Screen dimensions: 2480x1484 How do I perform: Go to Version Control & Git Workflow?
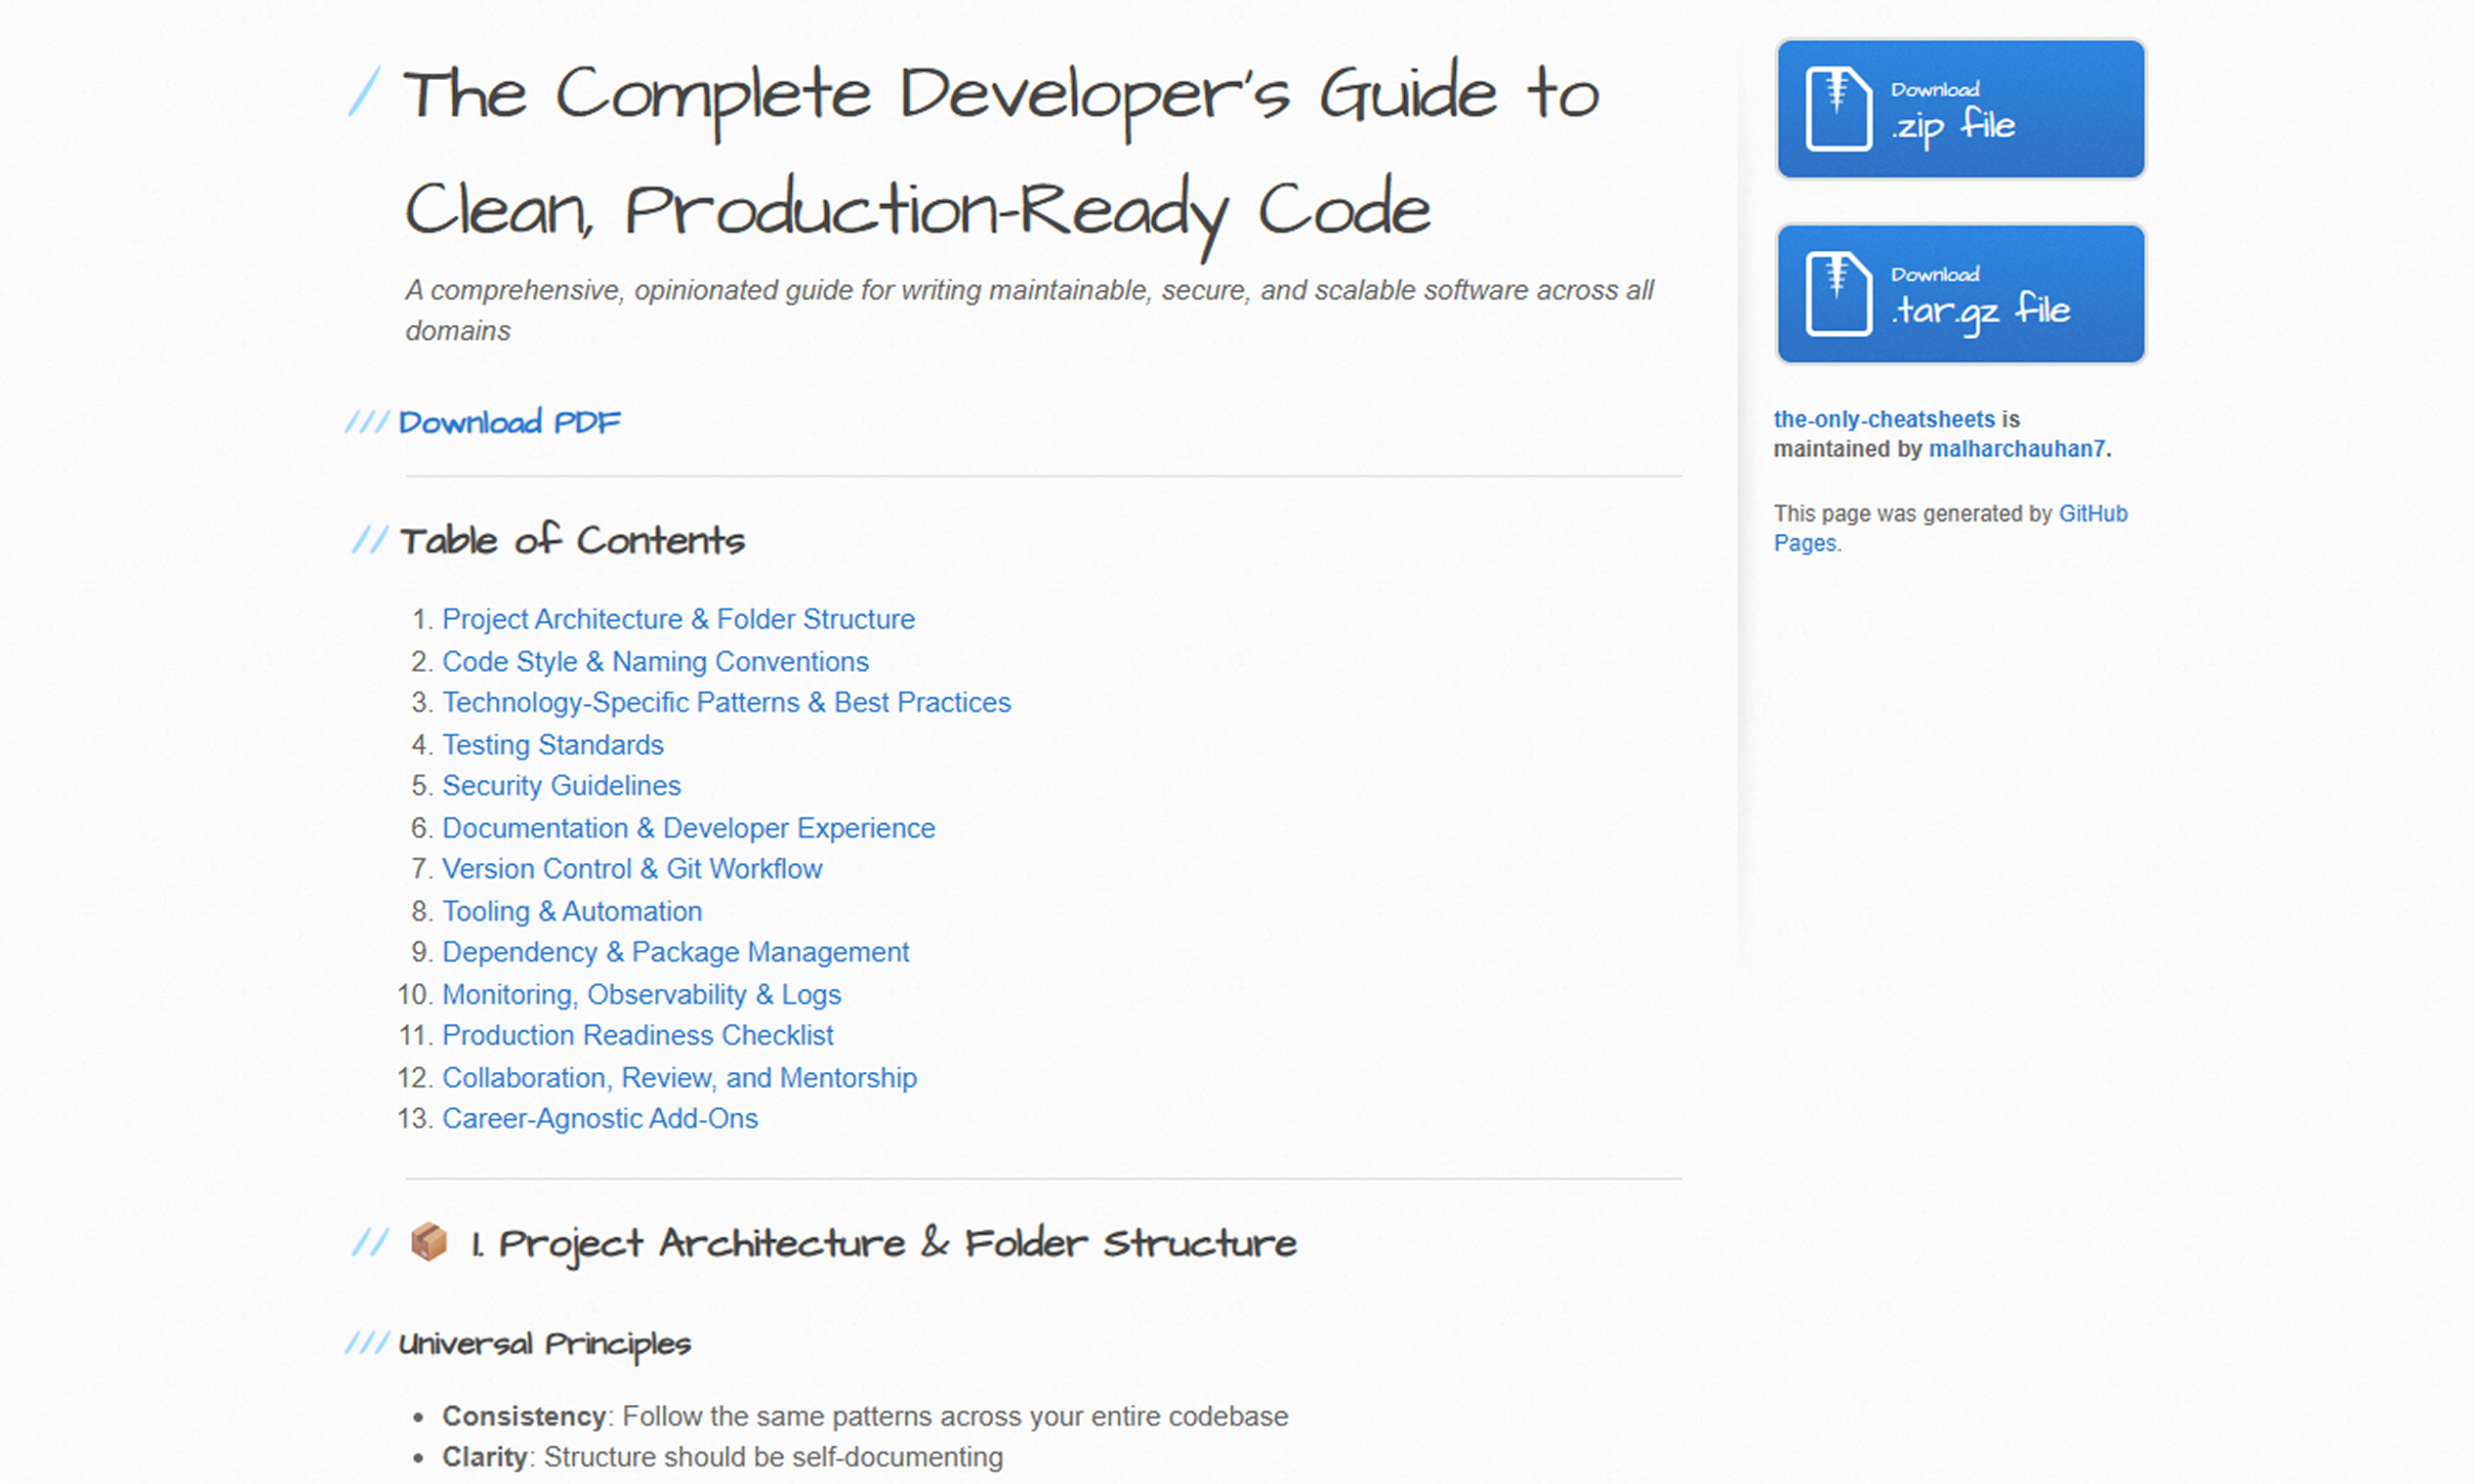click(x=634, y=870)
